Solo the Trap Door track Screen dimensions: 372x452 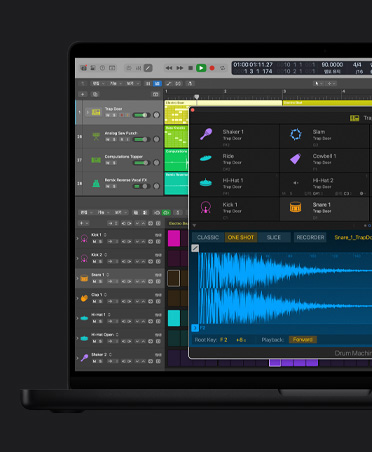(x=114, y=115)
